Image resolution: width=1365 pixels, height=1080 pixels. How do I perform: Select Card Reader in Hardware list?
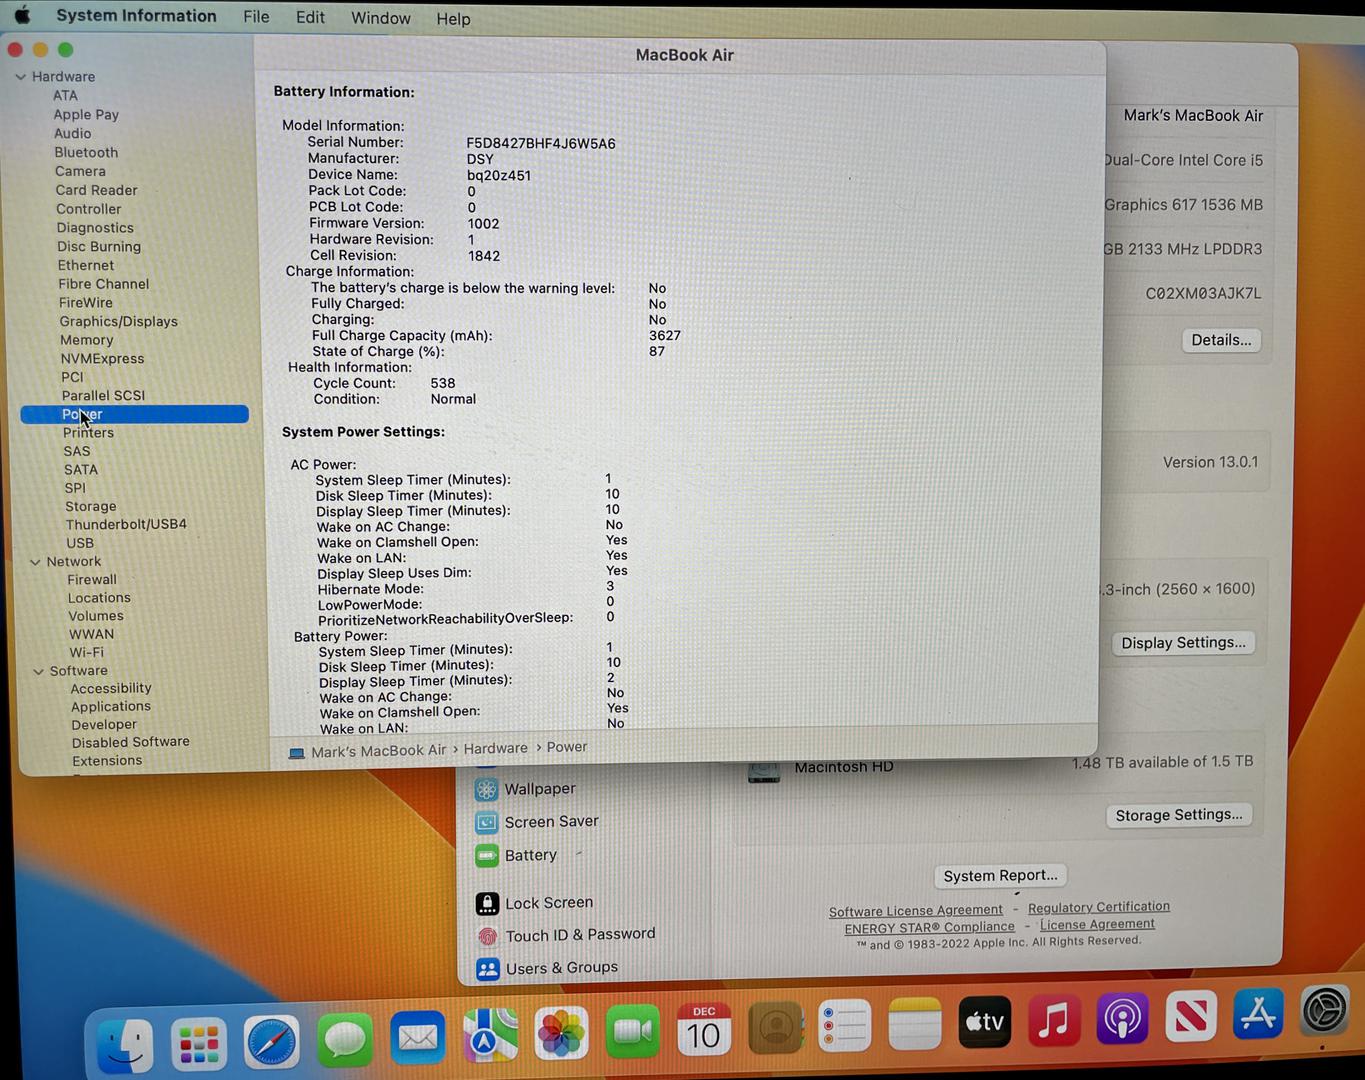(x=96, y=190)
